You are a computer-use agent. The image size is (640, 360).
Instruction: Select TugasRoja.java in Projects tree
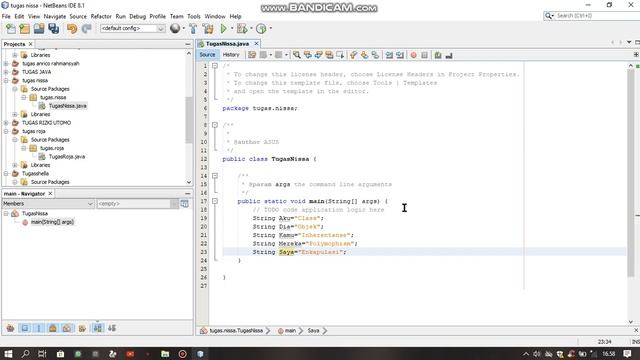click(67, 157)
